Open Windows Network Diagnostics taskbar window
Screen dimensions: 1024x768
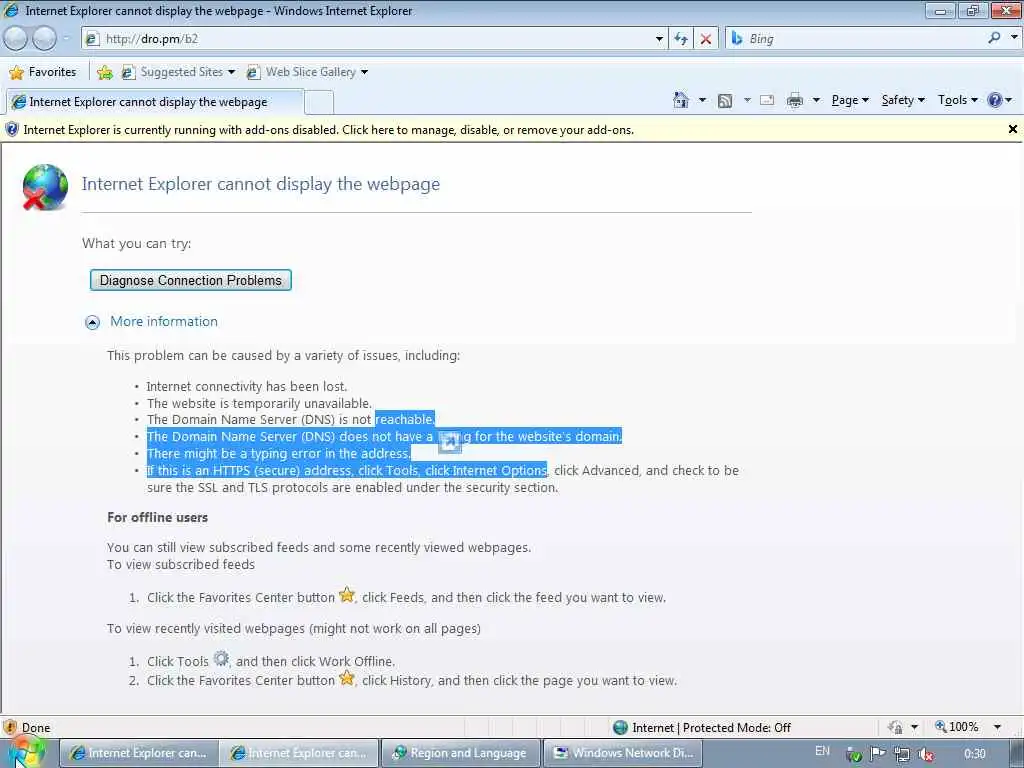(623, 753)
